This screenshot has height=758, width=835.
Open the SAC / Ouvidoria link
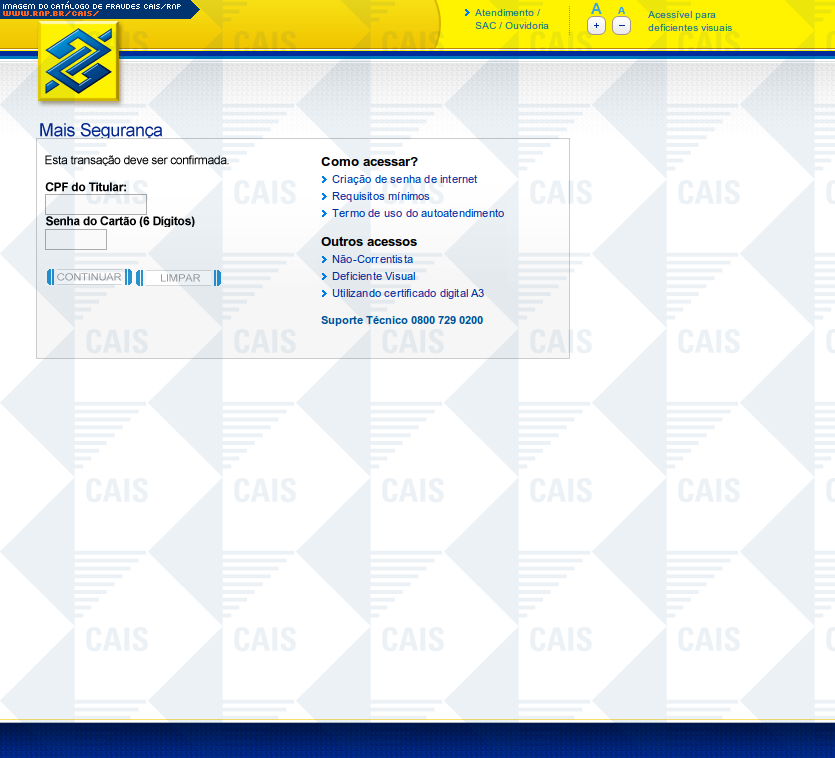click(511, 26)
